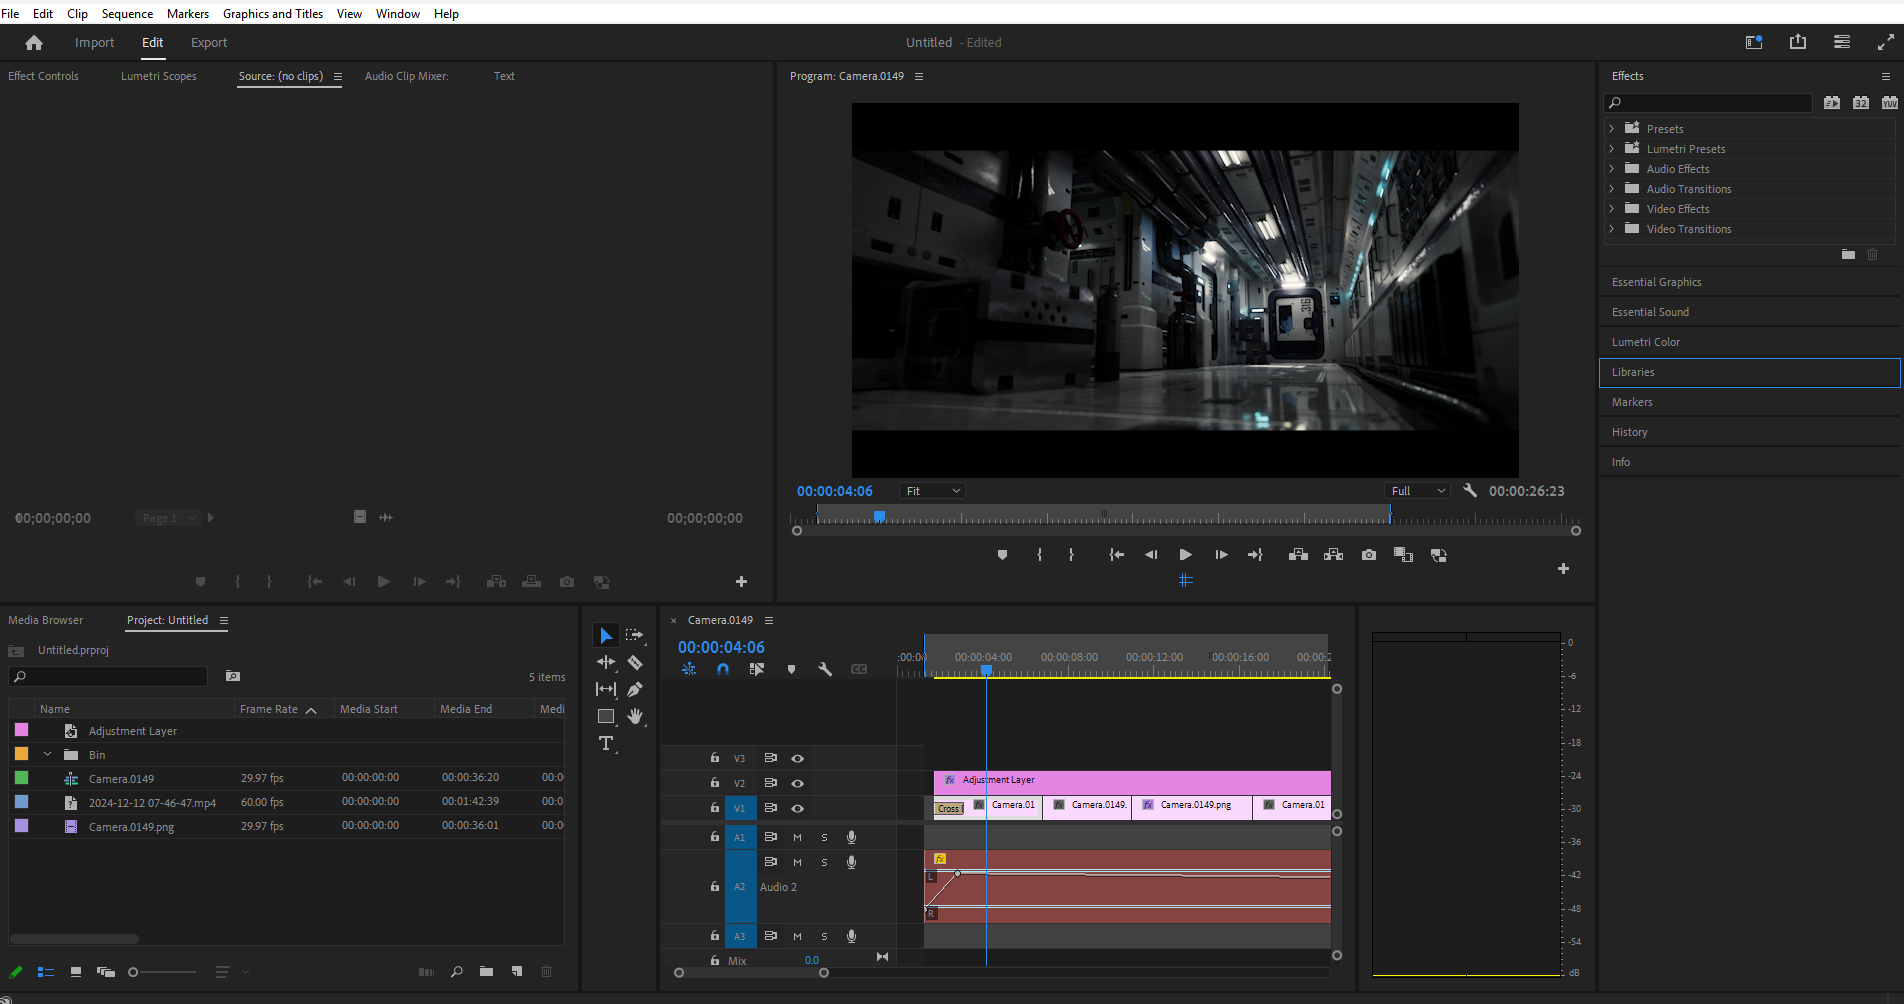1904x1004 pixels.
Task: Toggle V3 track output eye
Action: tap(798, 759)
